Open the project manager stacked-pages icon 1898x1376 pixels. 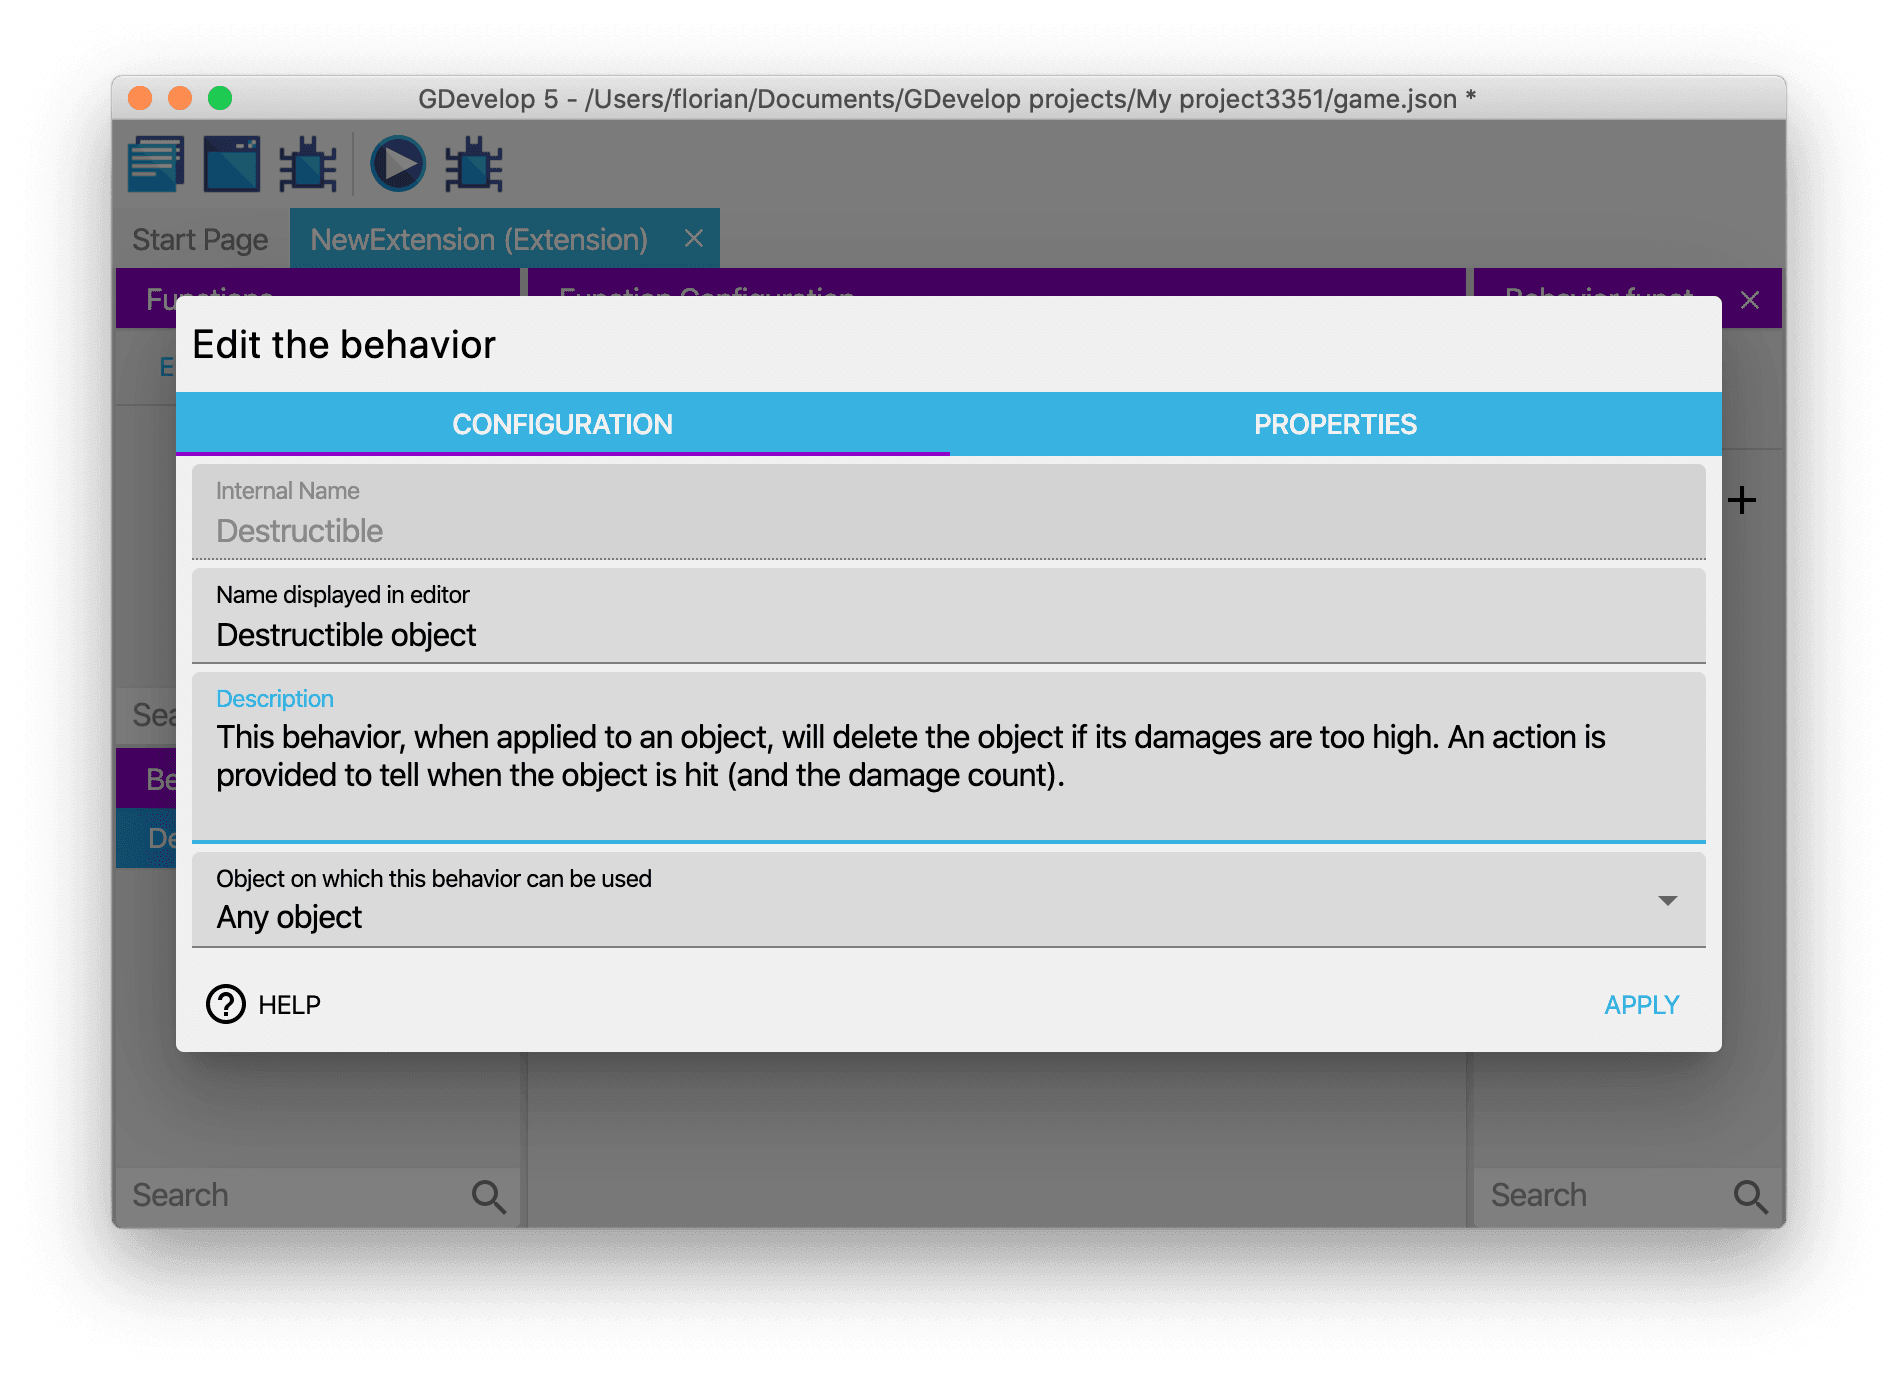(156, 164)
